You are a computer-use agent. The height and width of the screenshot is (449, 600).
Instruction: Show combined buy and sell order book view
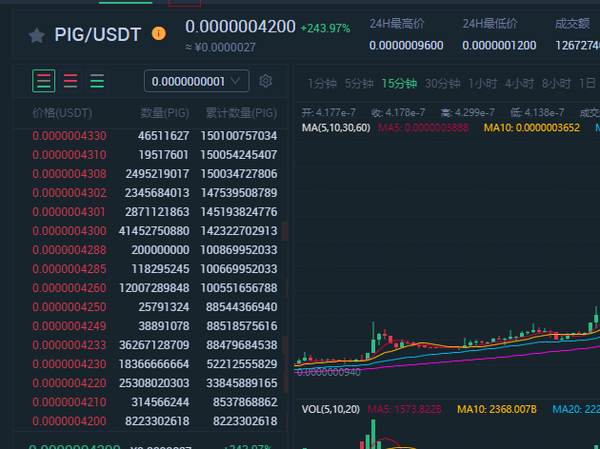click(44, 81)
